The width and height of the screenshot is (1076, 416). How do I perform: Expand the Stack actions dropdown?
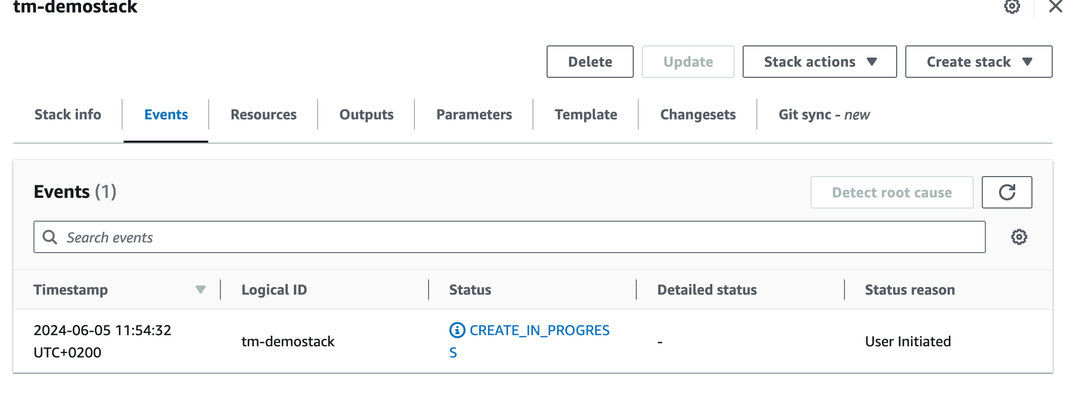pyautogui.click(x=820, y=62)
